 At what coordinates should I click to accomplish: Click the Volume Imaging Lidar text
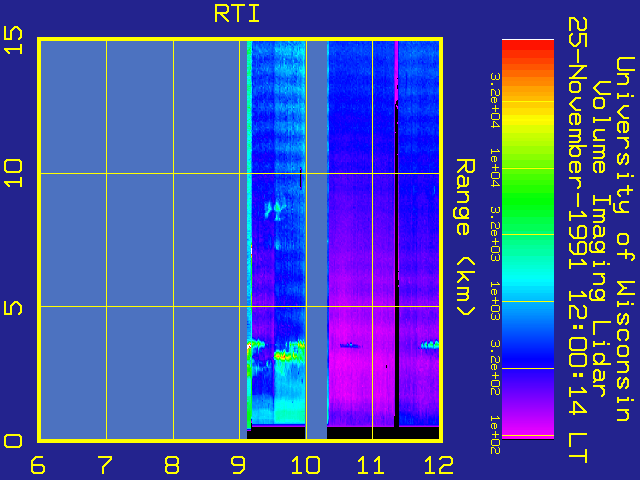point(601,239)
